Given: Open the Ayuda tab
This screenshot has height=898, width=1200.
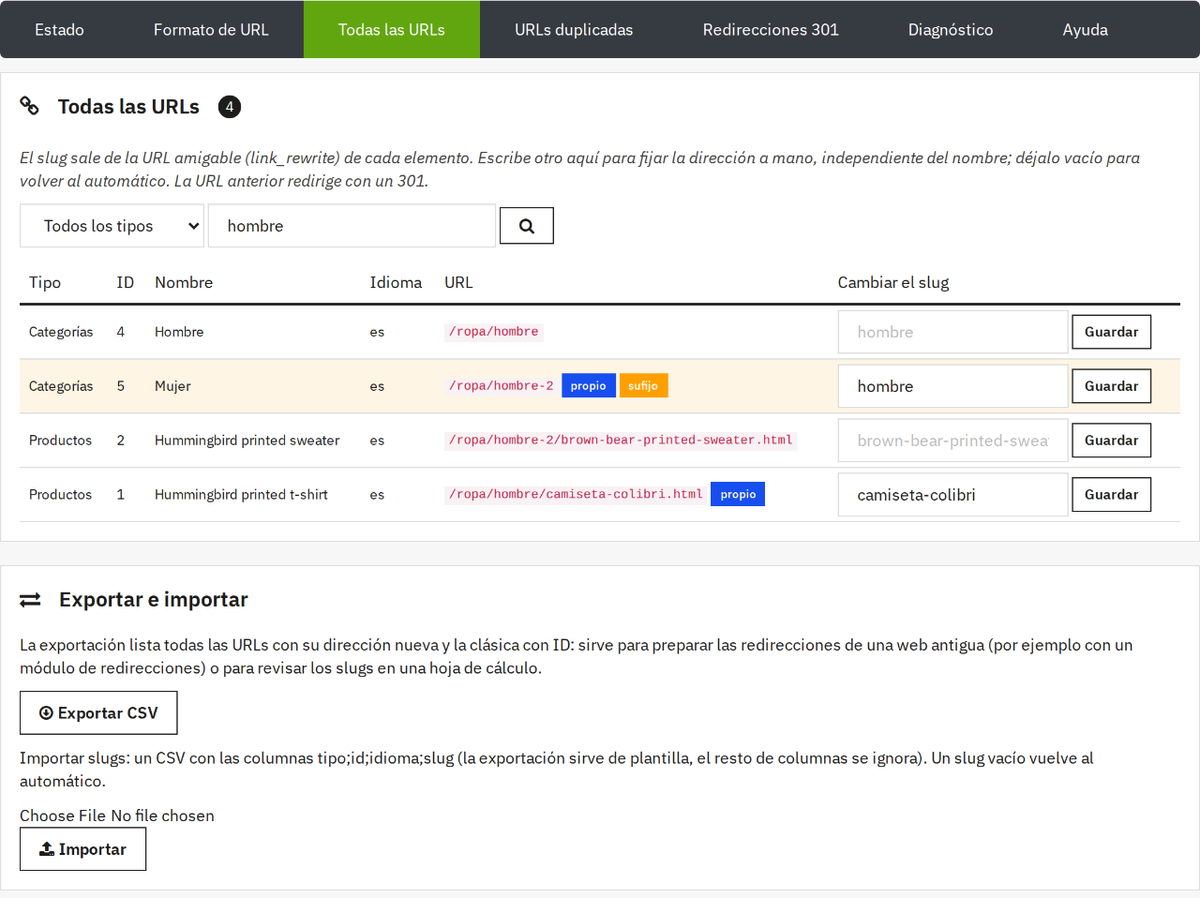Looking at the screenshot, I should [x=1085, y=29].
